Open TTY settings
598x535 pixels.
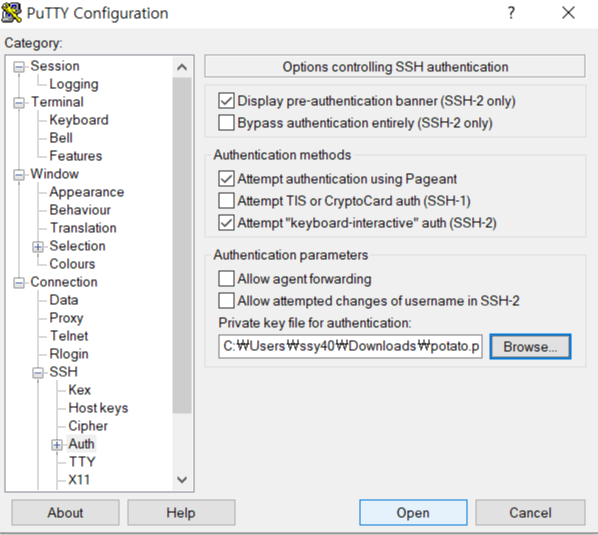pyautogui.click(x=82, y=462)
